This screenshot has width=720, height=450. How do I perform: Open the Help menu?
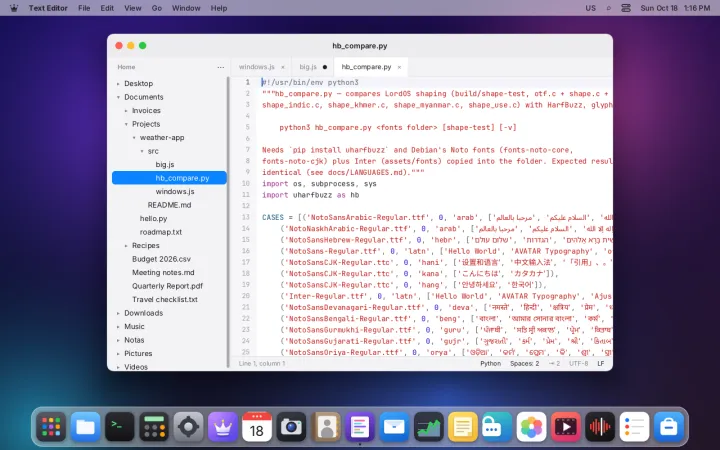(219, 8)
